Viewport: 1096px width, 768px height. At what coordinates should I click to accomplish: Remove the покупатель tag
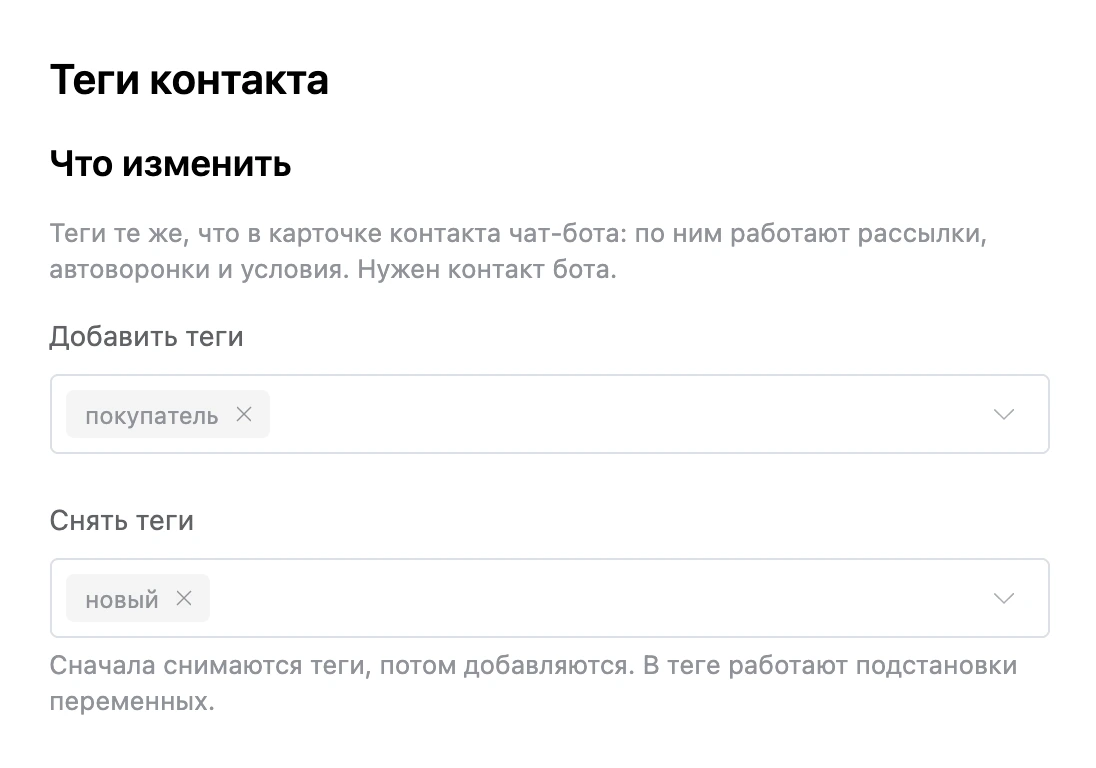coord(243,414)
